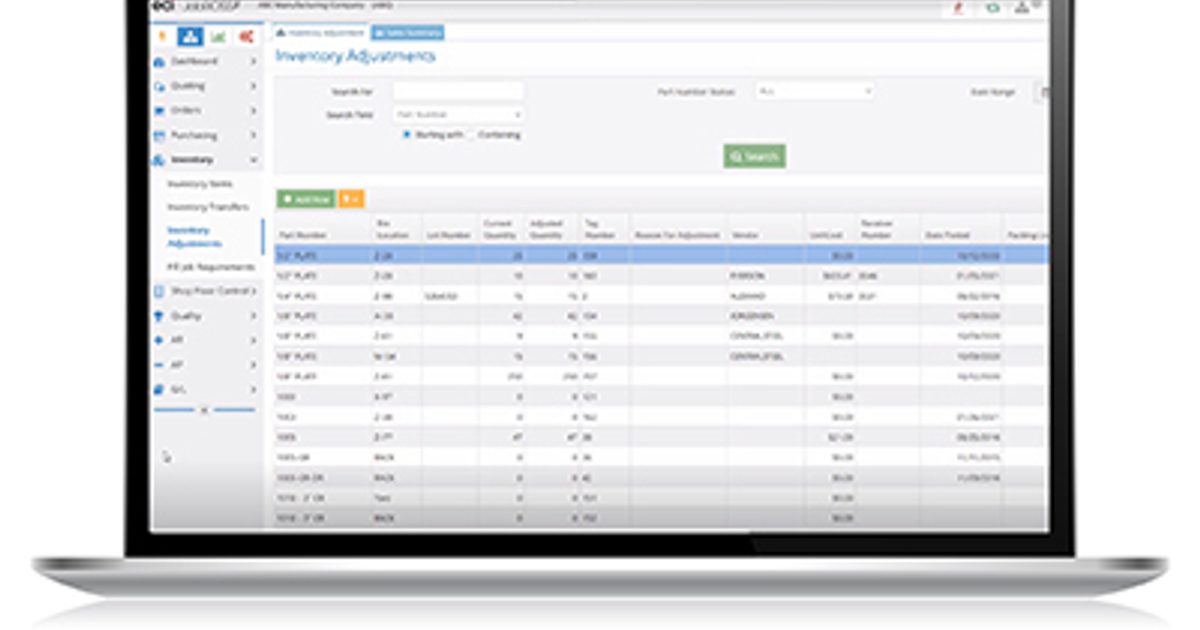
Task: Click the Purchasing icon in the sidebar
Action: point(159,136)
